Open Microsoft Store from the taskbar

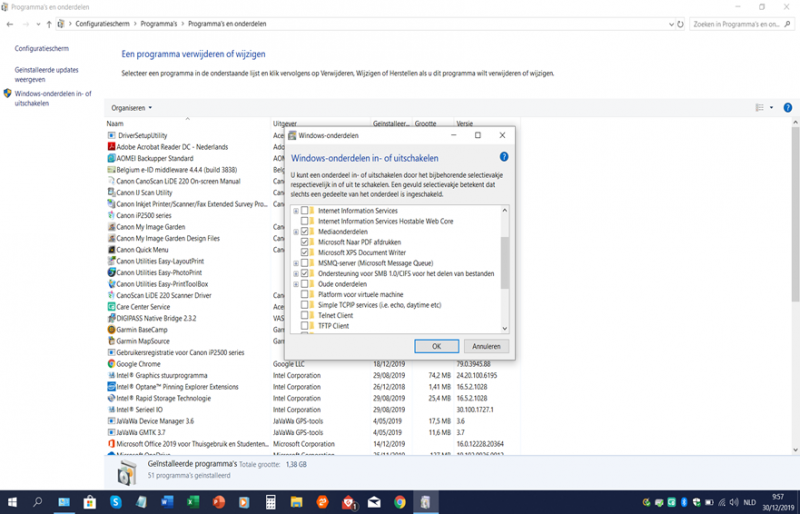coord(89,501)
